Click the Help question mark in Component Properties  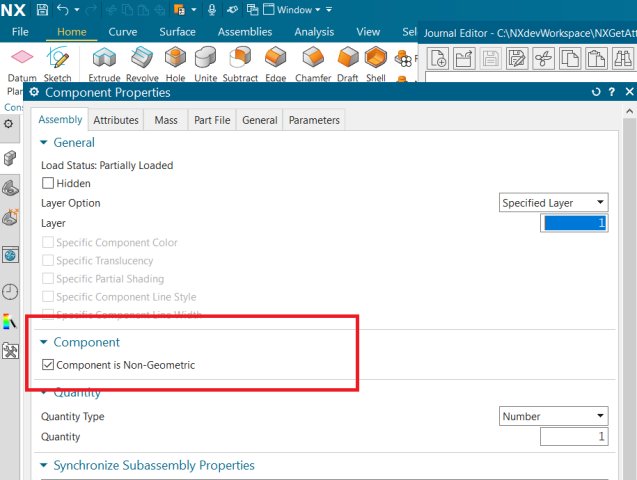point(612,92)
